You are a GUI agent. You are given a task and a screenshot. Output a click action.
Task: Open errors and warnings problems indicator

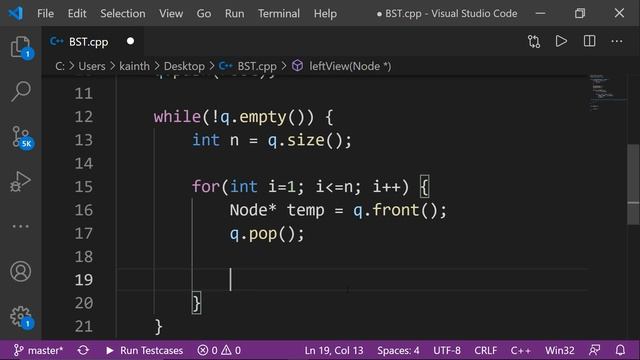(x=219, y=350)
